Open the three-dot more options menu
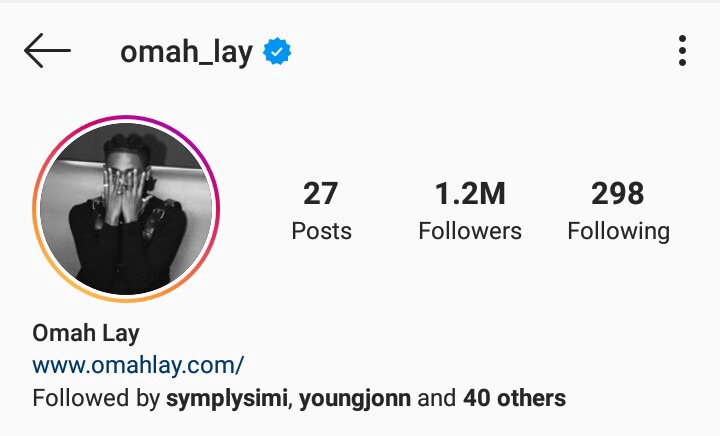Viewport: 720px width, 436px height. [x=682, y=50]
